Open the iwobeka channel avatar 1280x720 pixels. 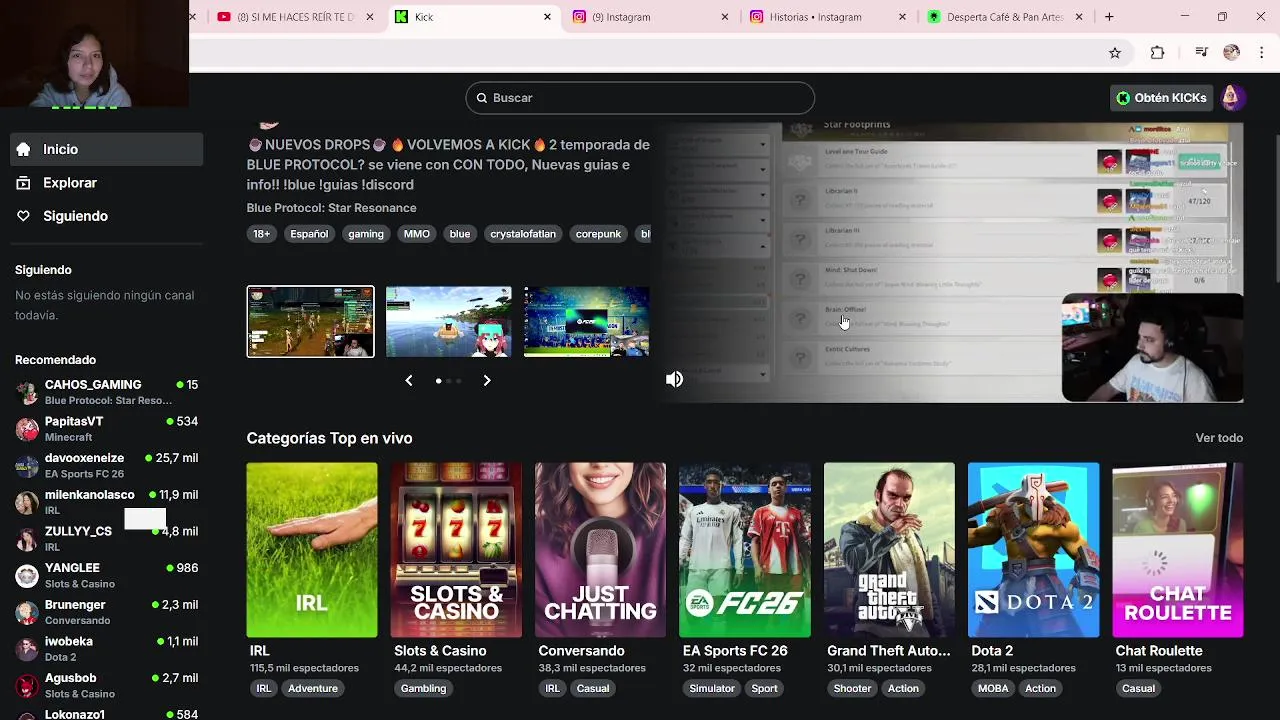point(27,649)
